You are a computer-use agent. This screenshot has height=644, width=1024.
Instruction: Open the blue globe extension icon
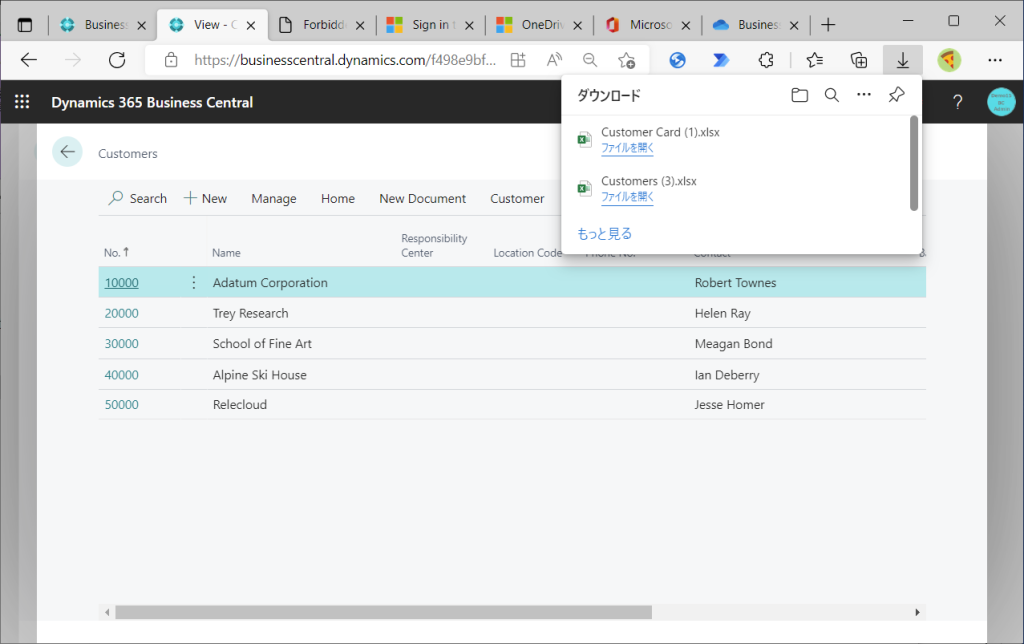coord(678,60)
